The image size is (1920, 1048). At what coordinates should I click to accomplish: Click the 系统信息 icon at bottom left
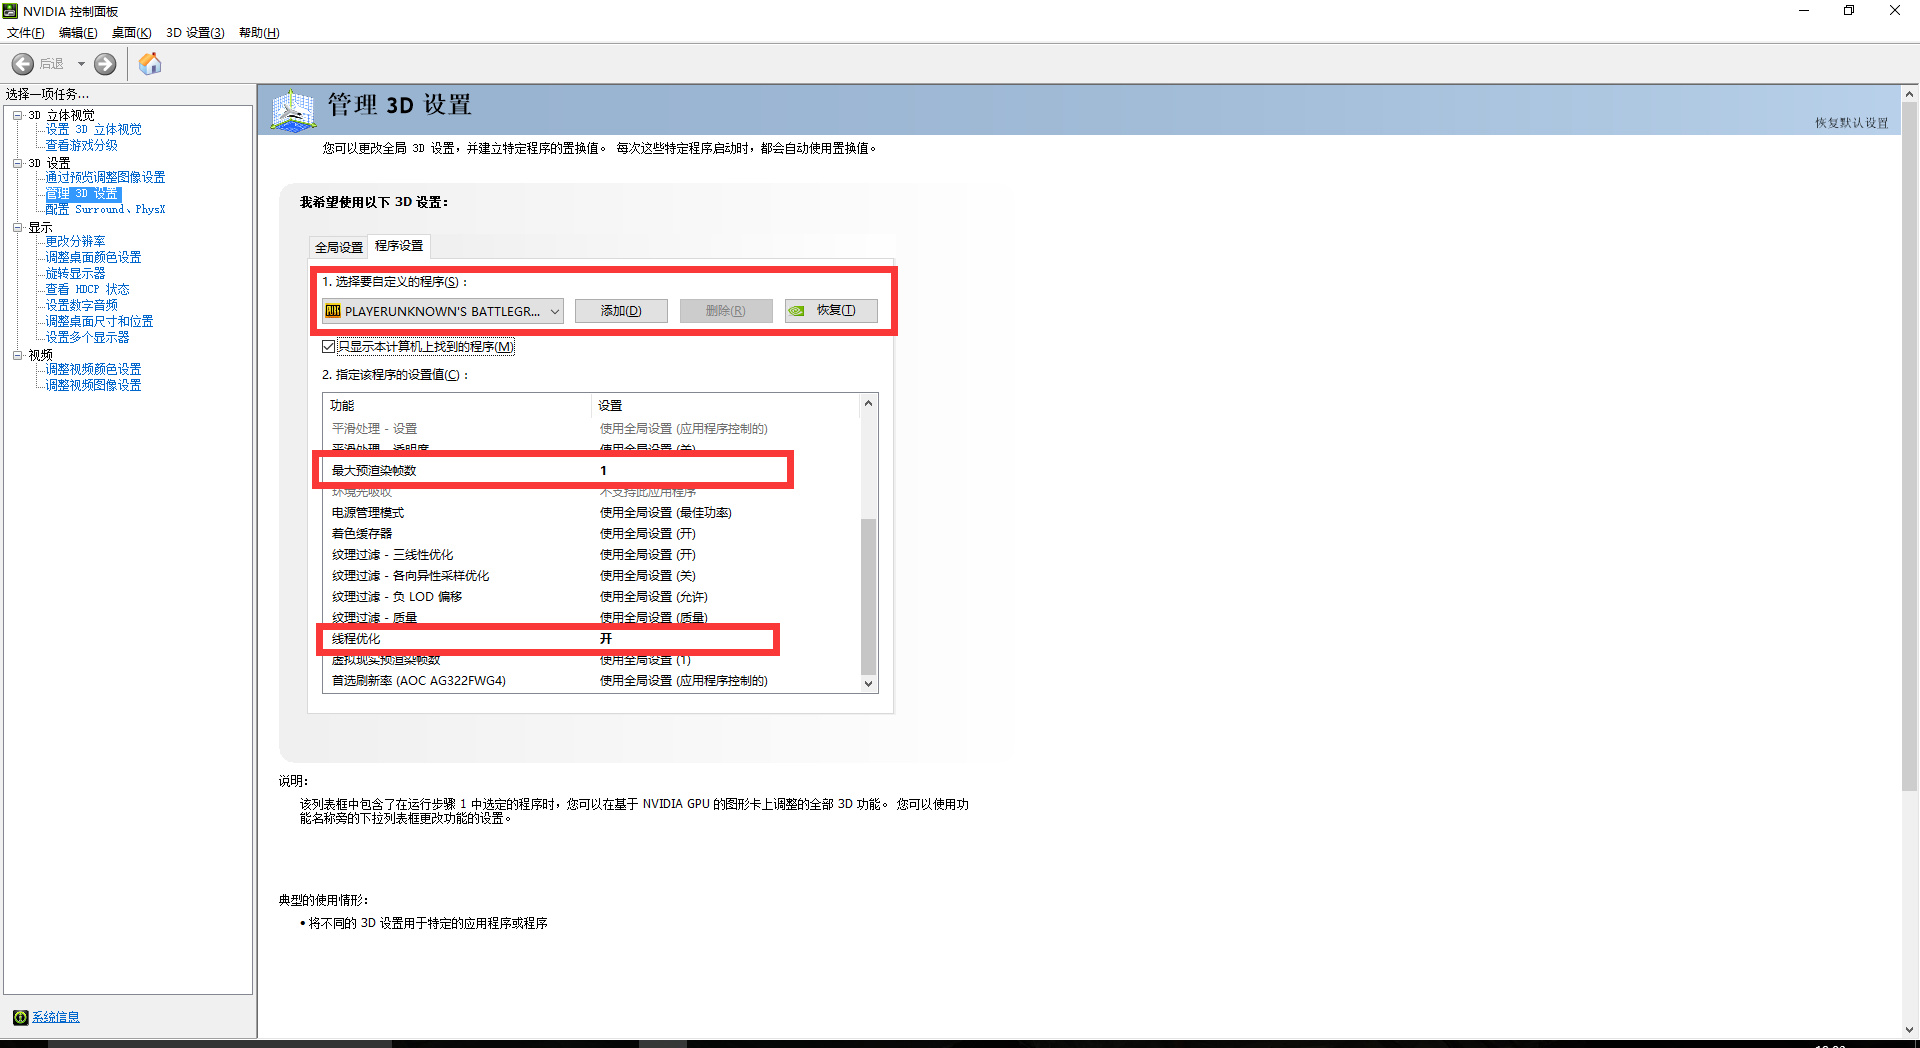[20, 1017]
